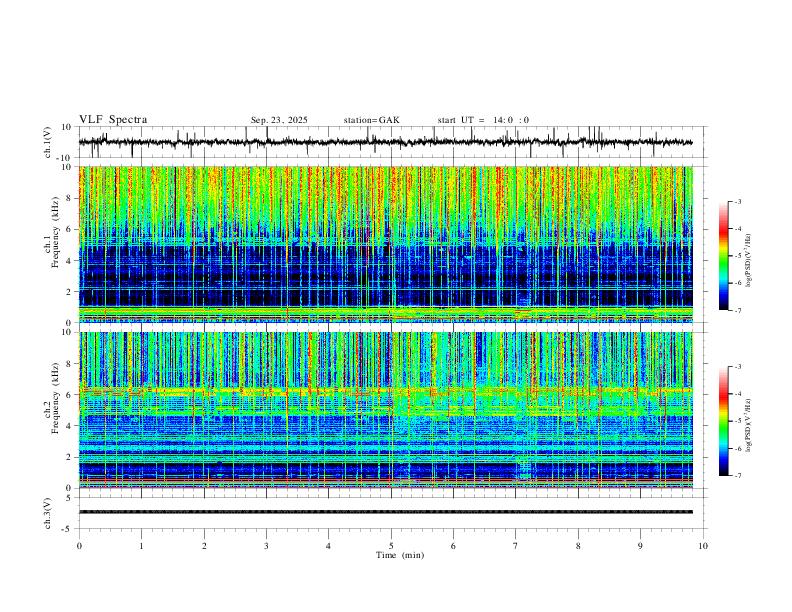This screenshot has height=612, width=792.
Task: Click the "-3" label on upper color bar
Action: pos(737,201)
